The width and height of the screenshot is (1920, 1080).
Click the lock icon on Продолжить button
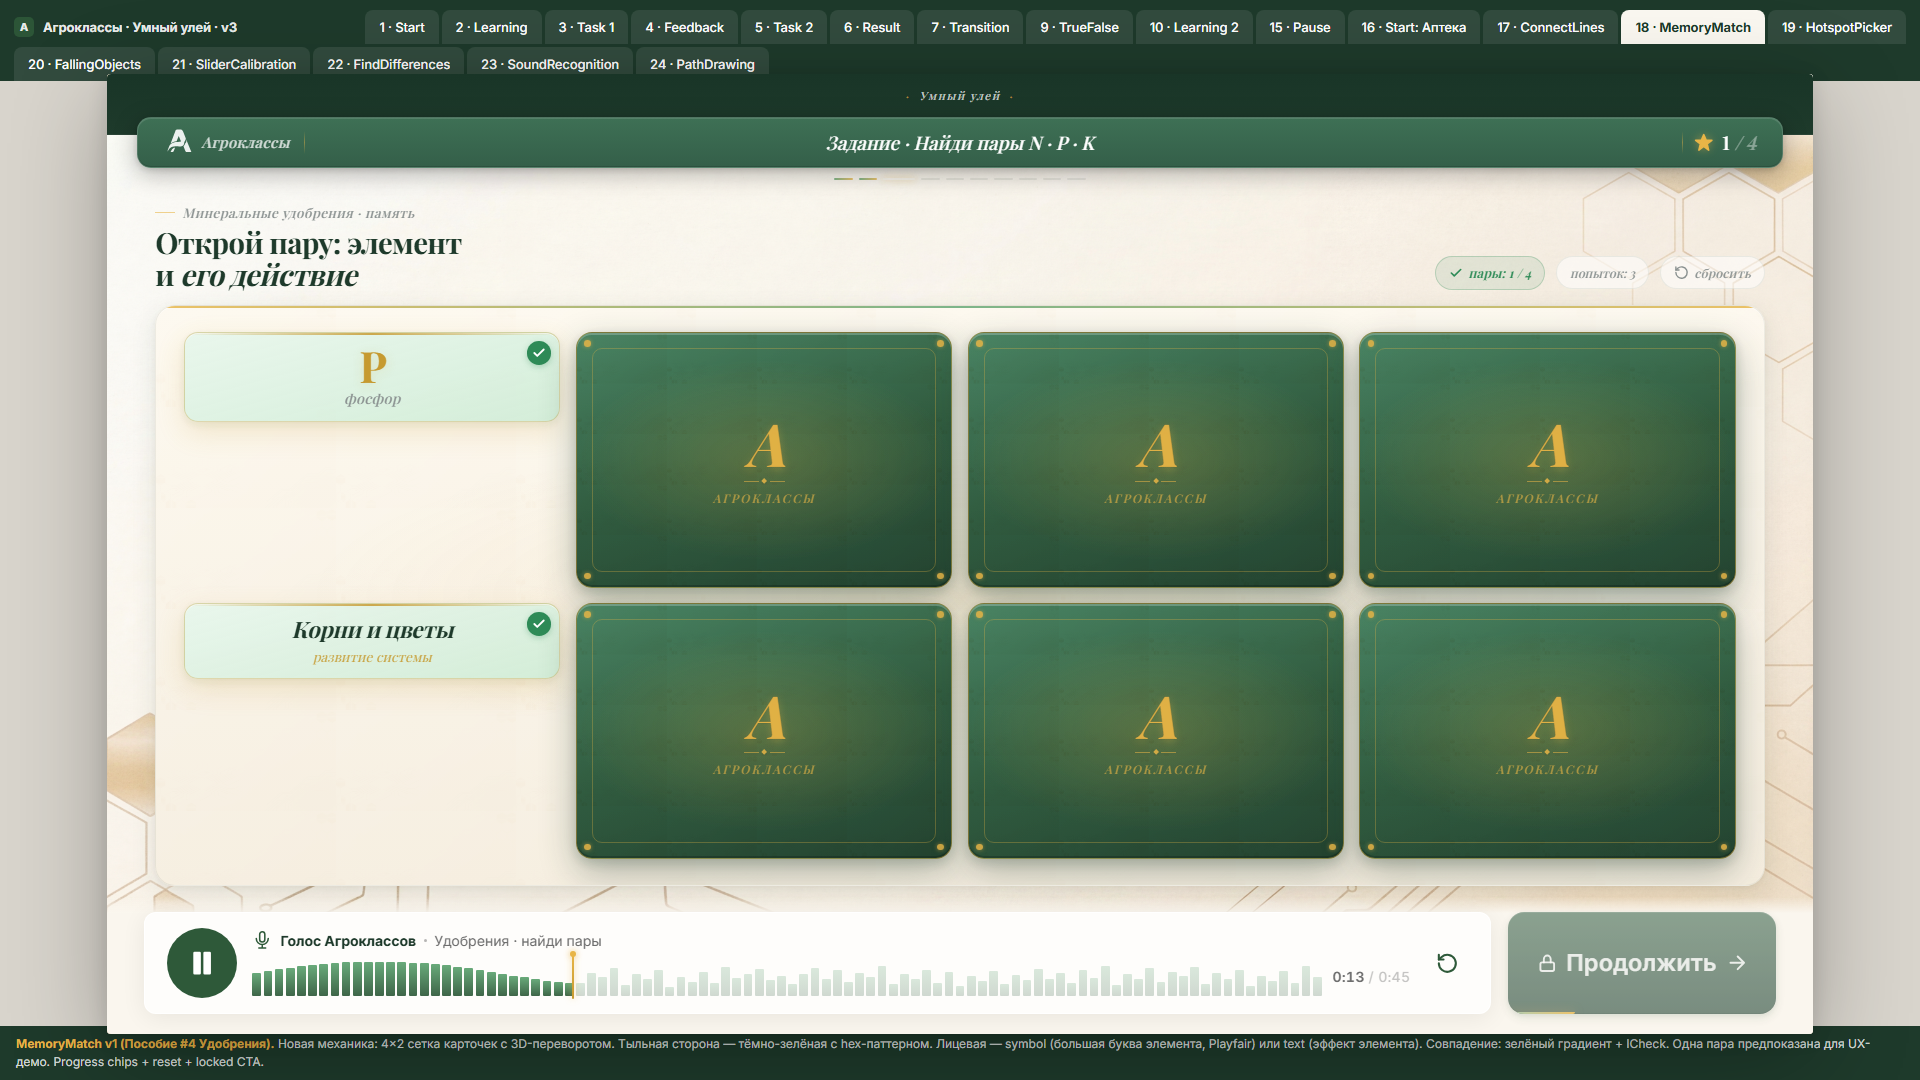1547,963
